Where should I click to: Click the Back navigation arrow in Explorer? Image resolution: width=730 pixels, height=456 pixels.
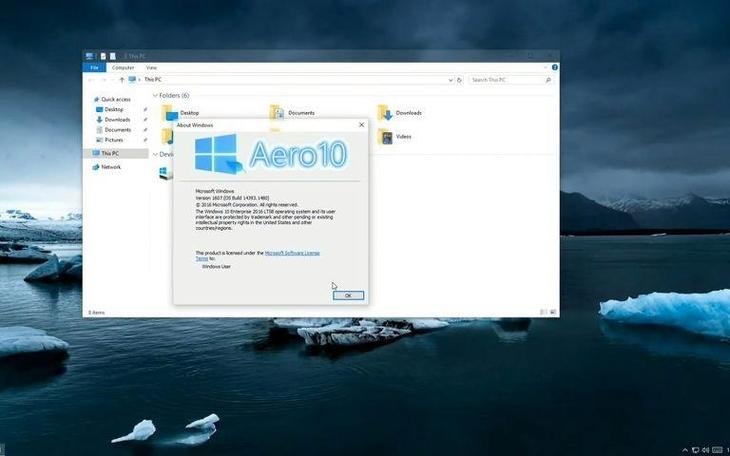(x=91, y=80)
